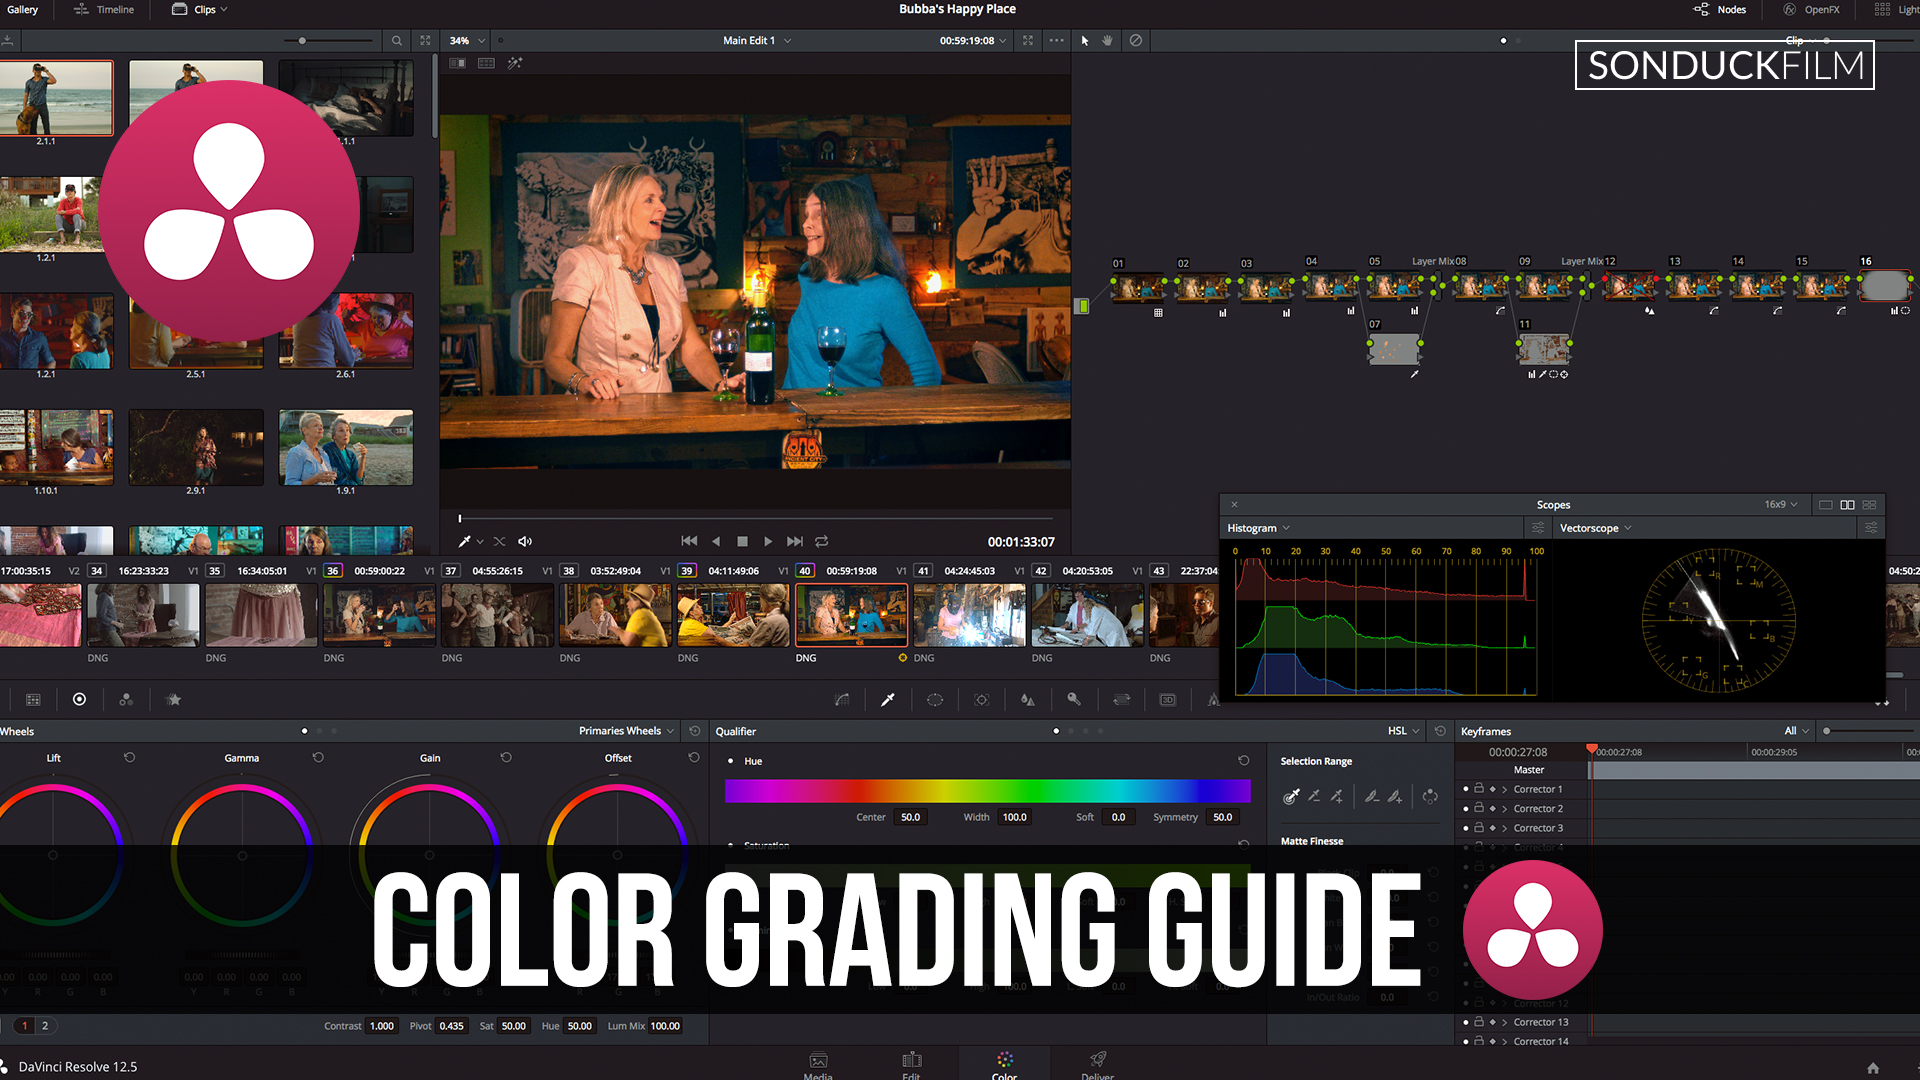Open the Tracker palette icon
The height and width of the screenshot is (1080, 1920).
click(982, 700)
